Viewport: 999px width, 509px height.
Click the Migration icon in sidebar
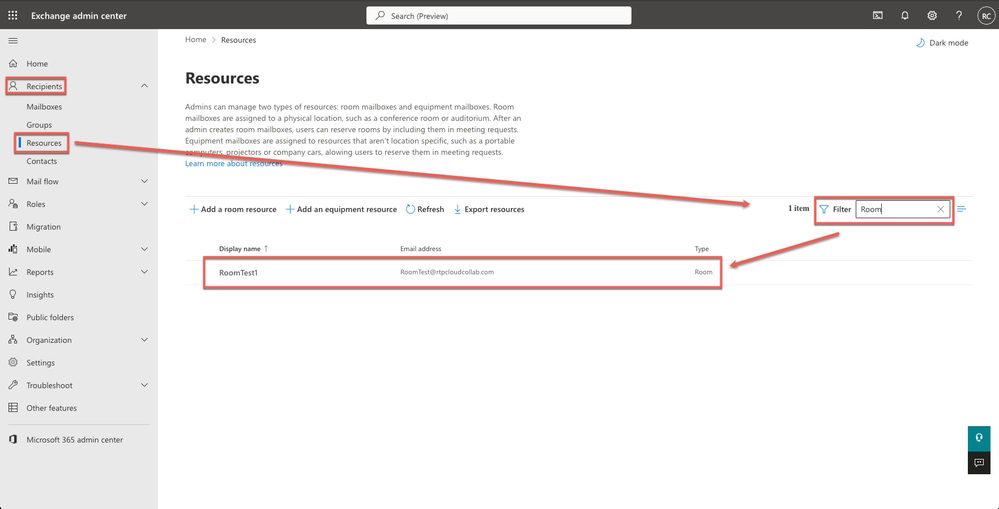[x=13, y=227]
